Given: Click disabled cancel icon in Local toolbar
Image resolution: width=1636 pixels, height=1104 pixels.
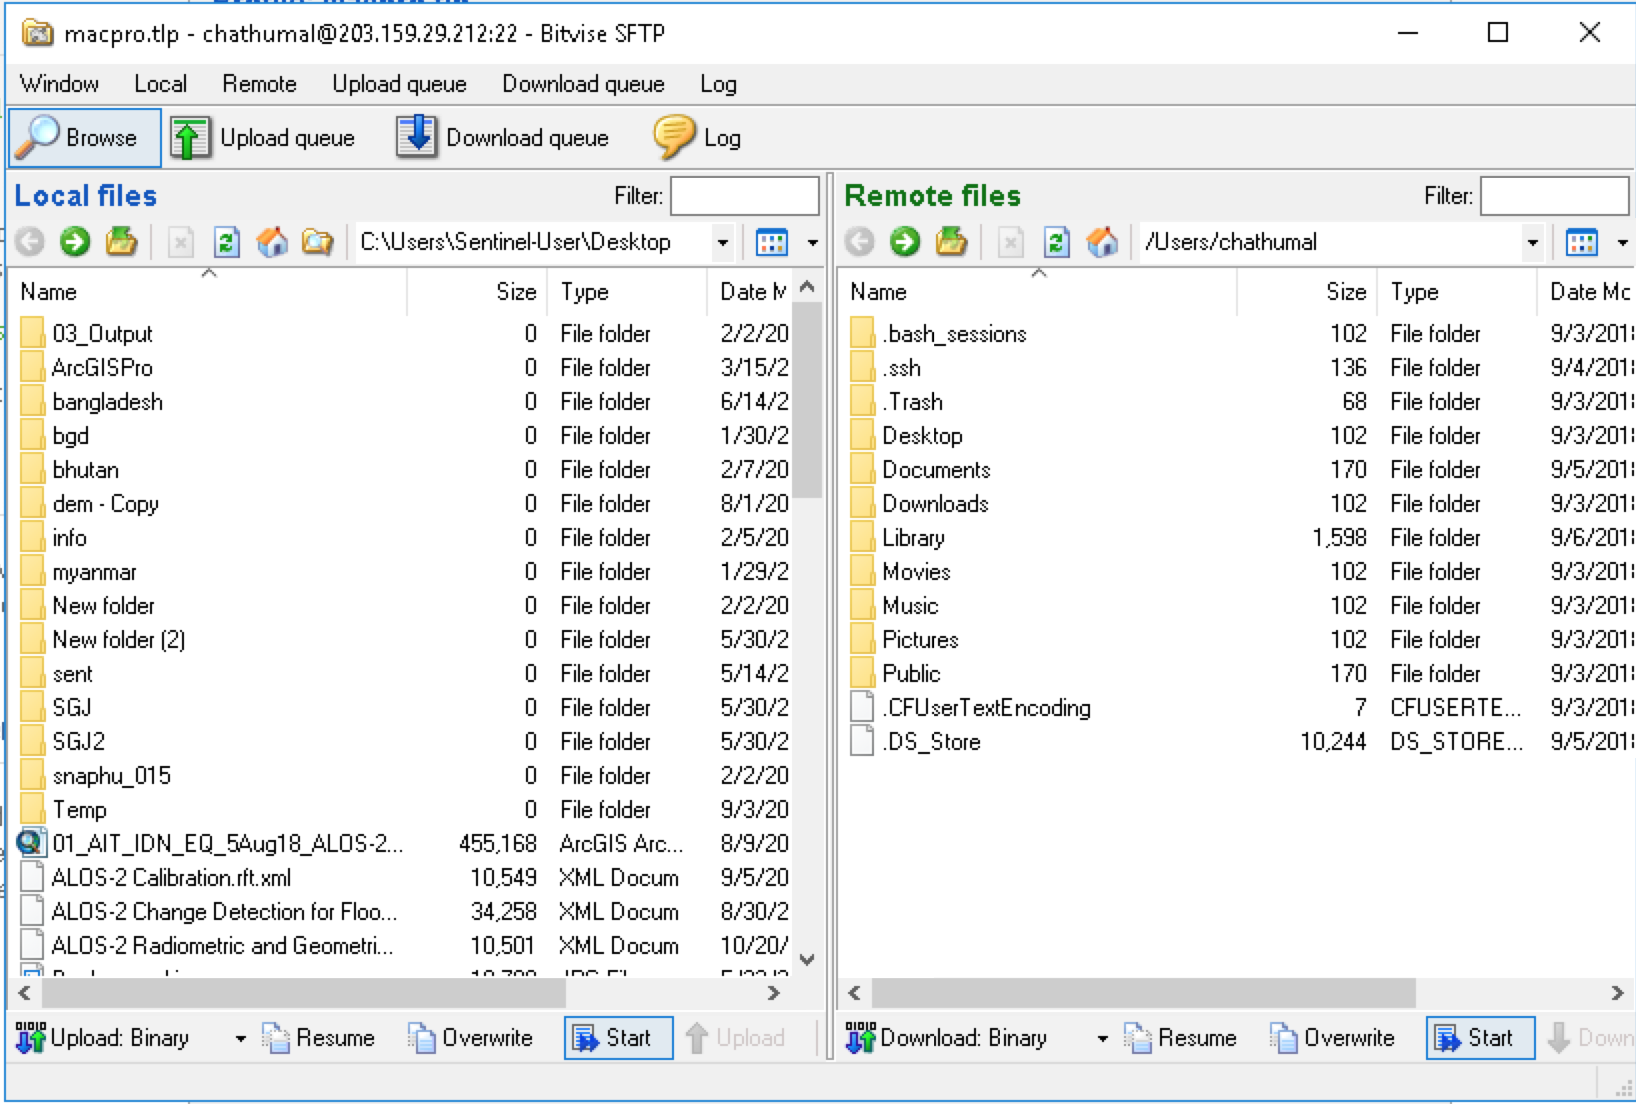Looking at the screenshot, I should (181, 242).
